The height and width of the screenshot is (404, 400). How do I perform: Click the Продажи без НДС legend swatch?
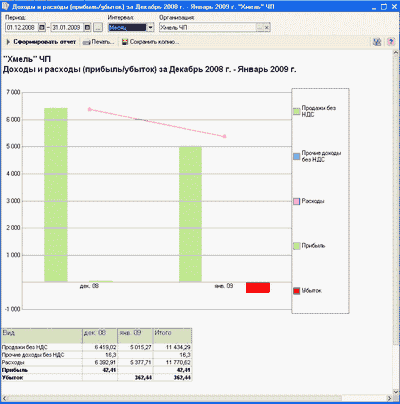(297, 111)
